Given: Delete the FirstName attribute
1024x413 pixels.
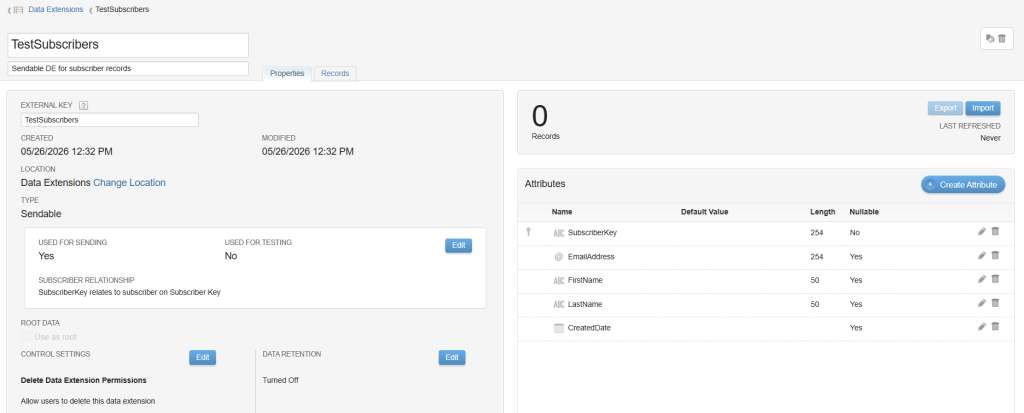Looking at the screenshot, I should (995, 279).
